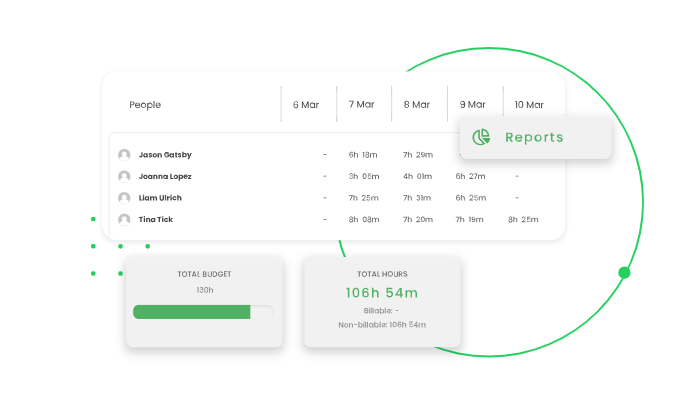Screen dimensions: 696x394
Task: Click the Reports pie chart icon
Action: coord(481,137)
